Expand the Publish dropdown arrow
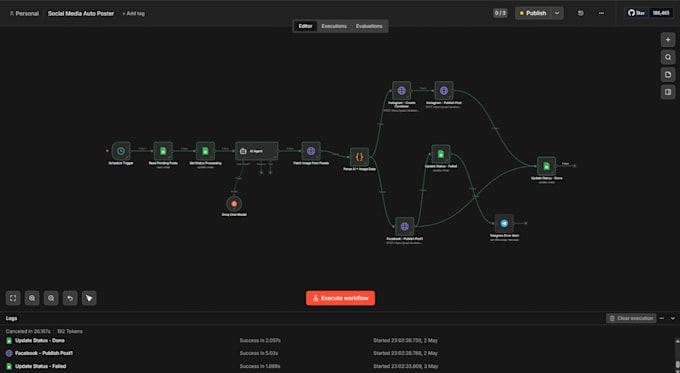Viewport: 680px width, 373px height. 557,13
